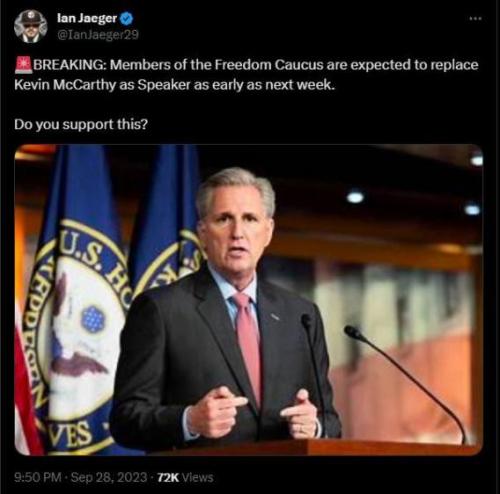
Task: Click the red siren emoji before BREAKING
Action: pos(23,65)
